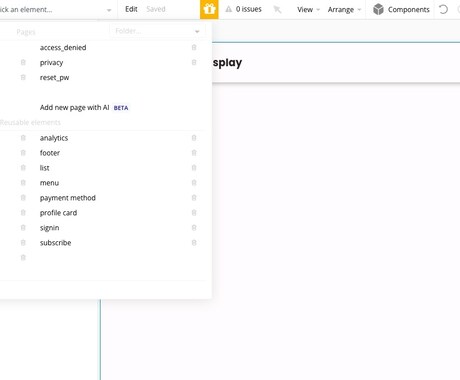Open the list reusable element
This screenshot has width=460, height=380.
point(44,168)
